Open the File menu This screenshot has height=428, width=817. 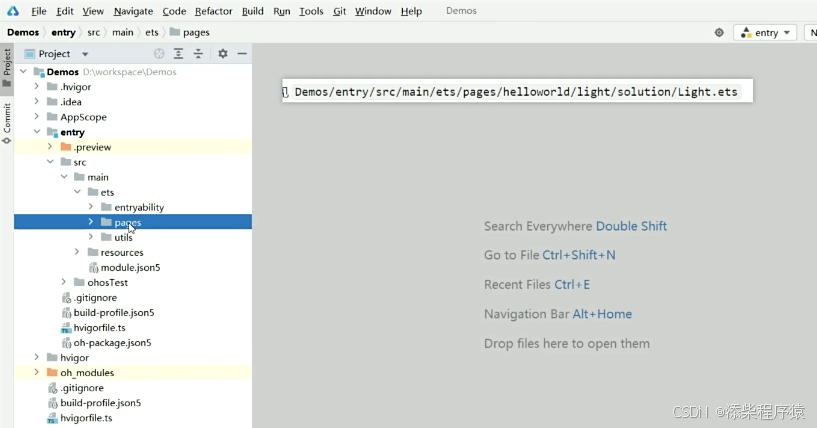(39, 11)
